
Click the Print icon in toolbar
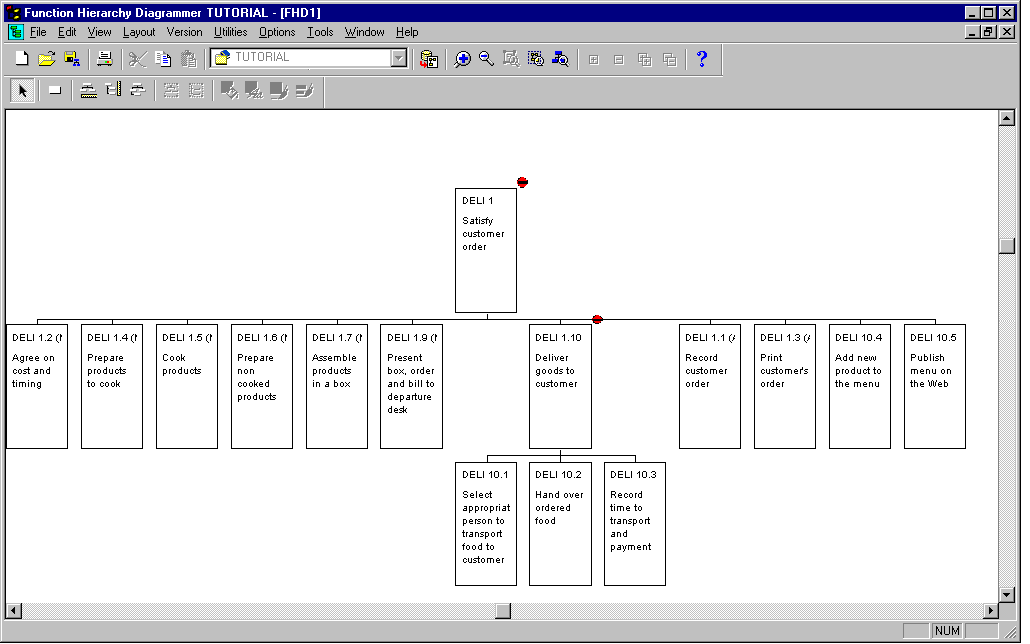click(x=104, y=59)
